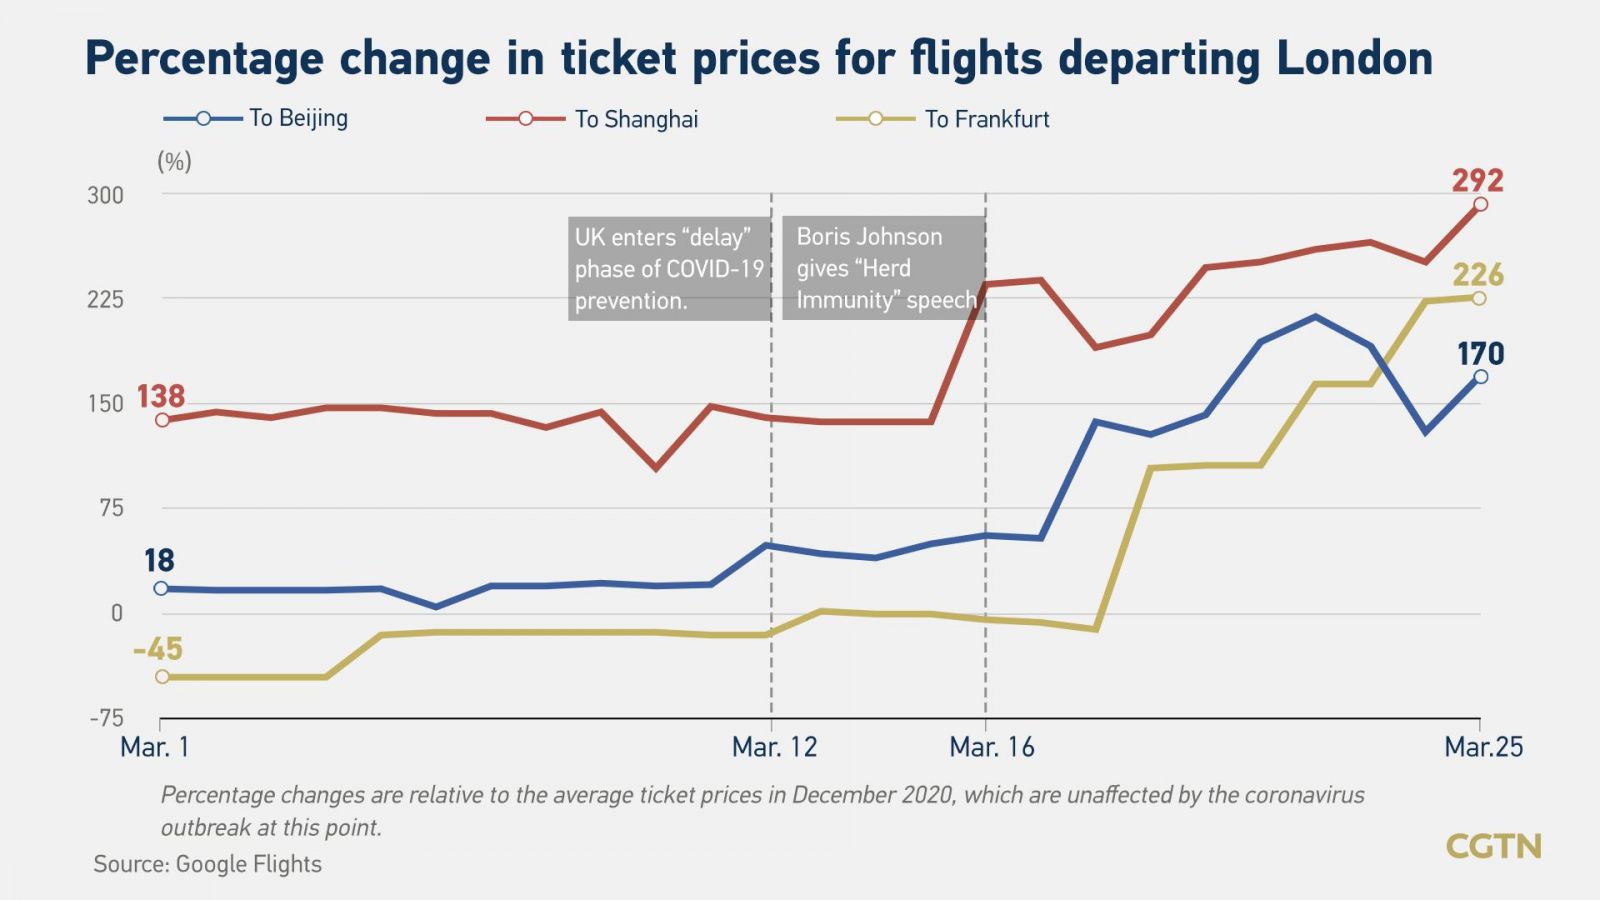Click the To Frankfurt legend marker

pyautogui.click(x=875, y=119)
